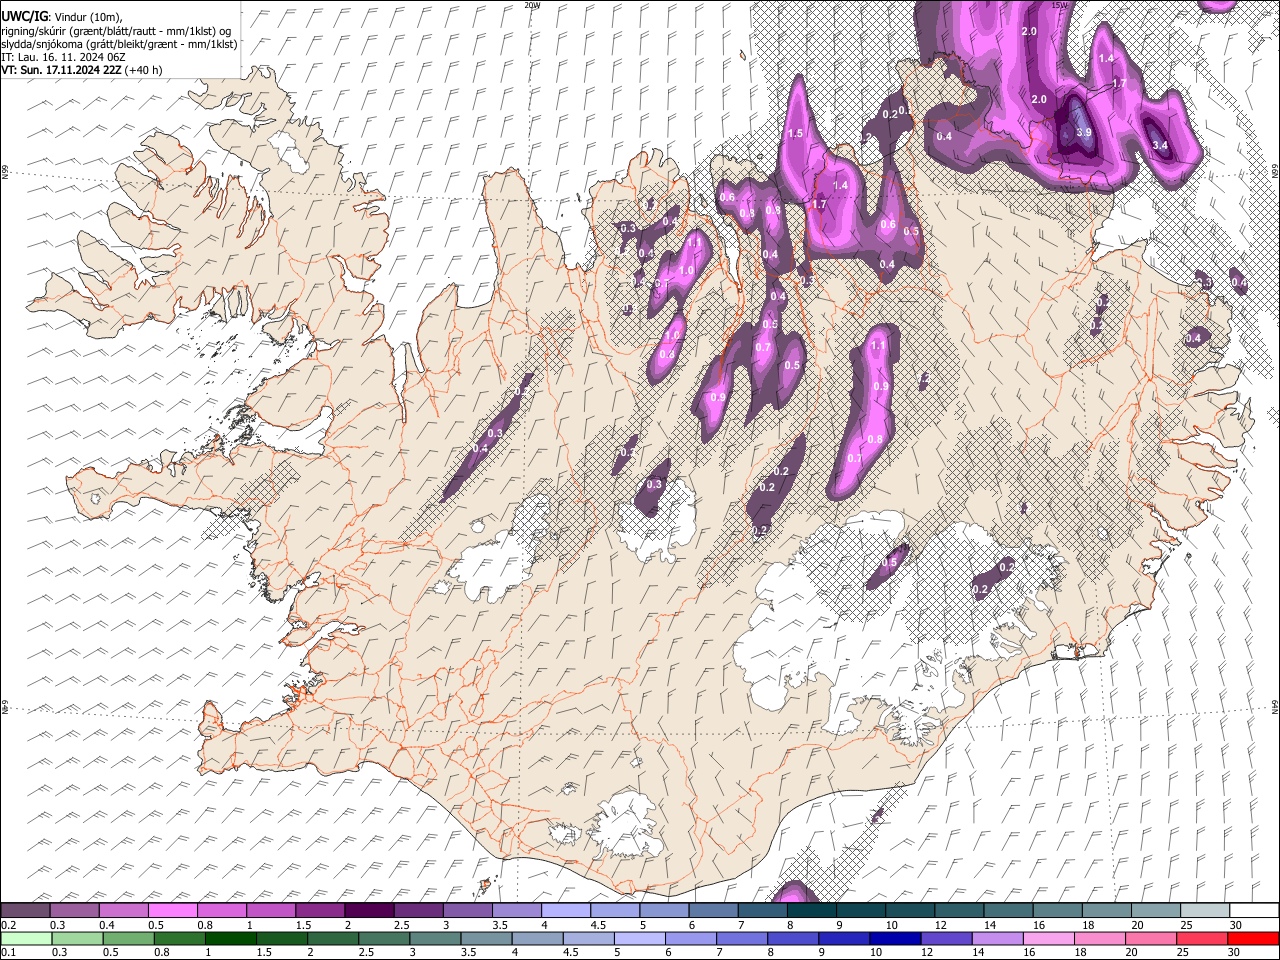
Task: Click the medium green lower-row swatch above 0.5
Action: 128,939
